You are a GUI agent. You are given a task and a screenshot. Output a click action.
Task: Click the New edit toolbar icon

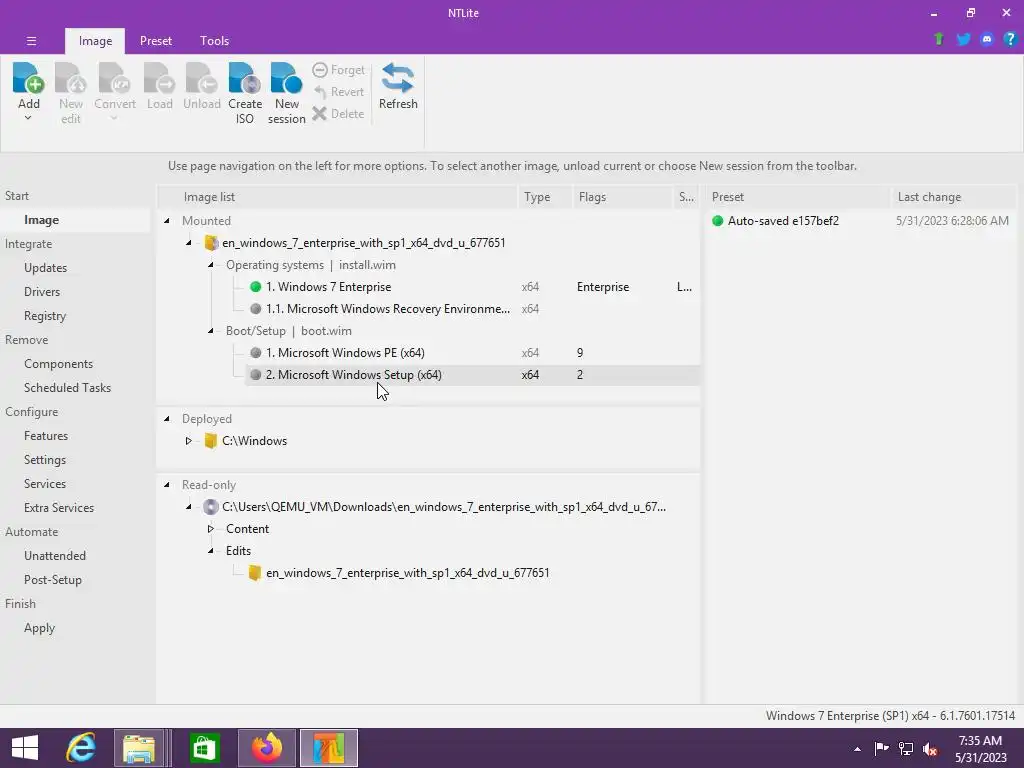(71, 78)
